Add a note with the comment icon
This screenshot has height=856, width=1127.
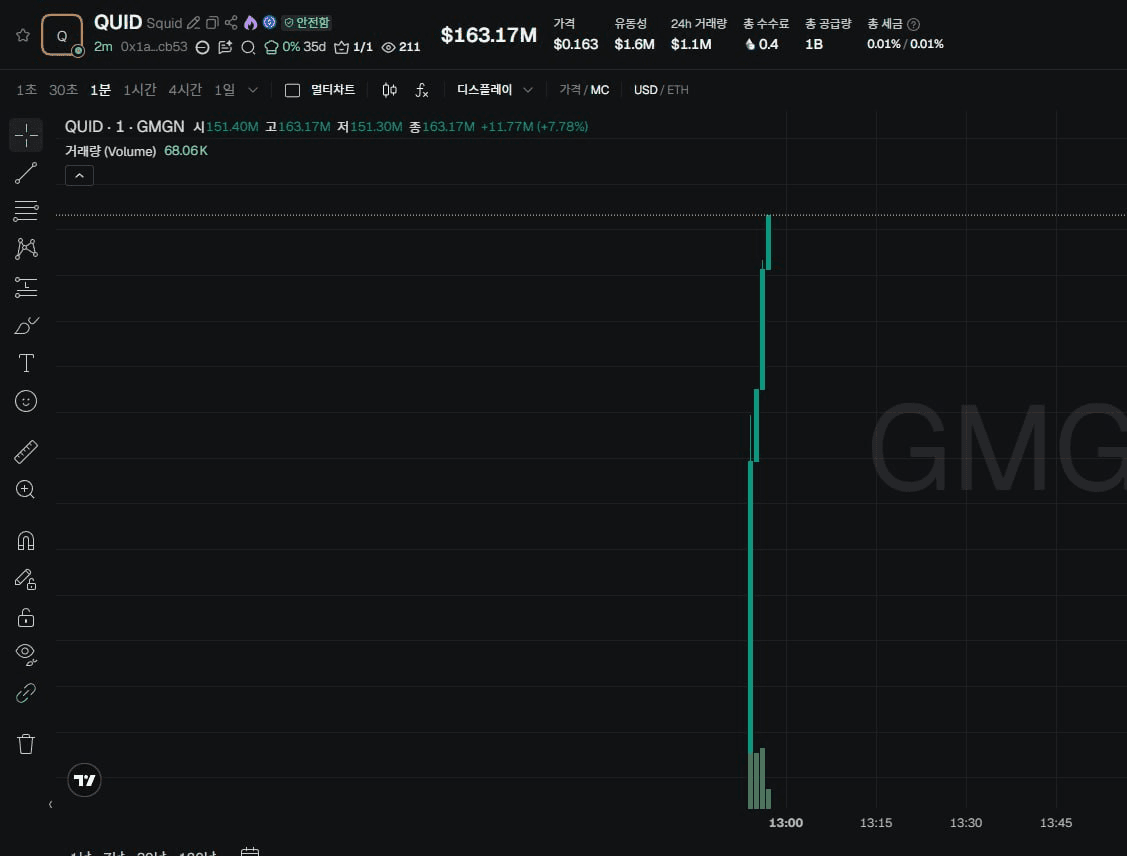point(225,47)
